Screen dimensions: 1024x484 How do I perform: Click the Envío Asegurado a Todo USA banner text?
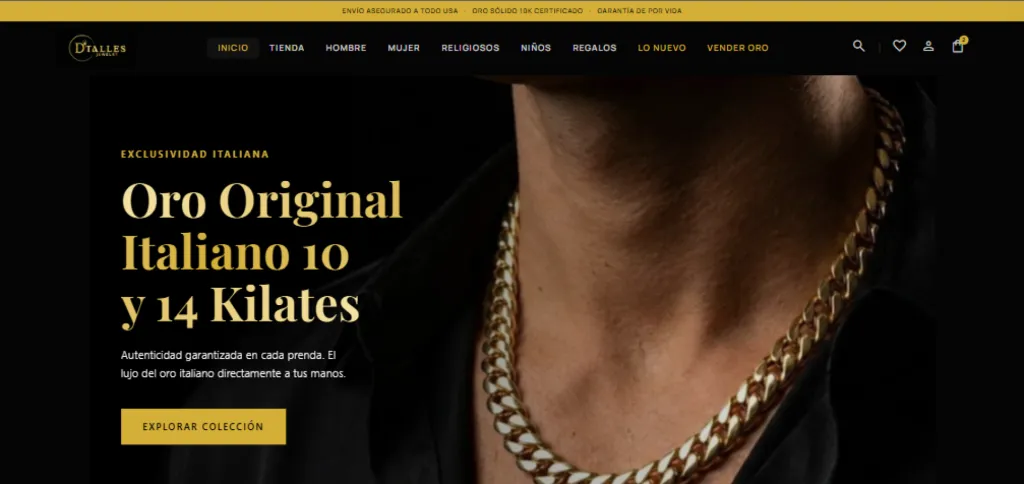[400, 11]
